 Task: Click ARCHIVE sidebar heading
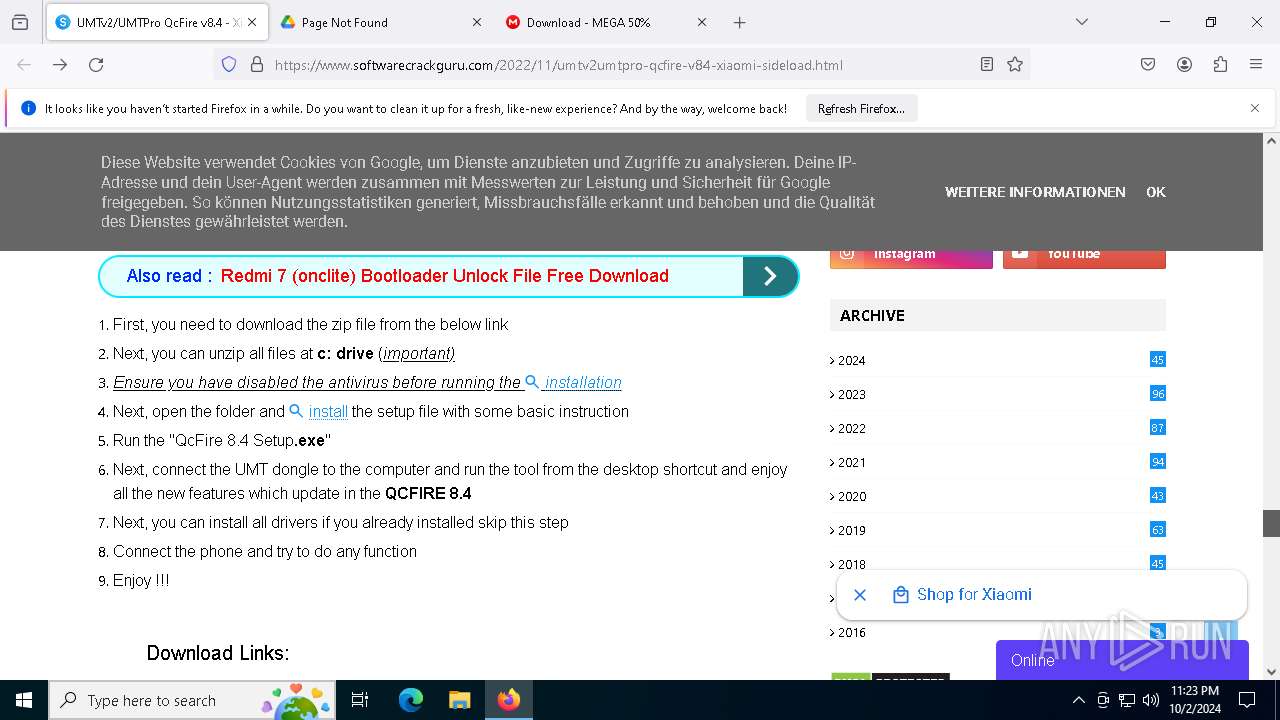coord(872,315)
